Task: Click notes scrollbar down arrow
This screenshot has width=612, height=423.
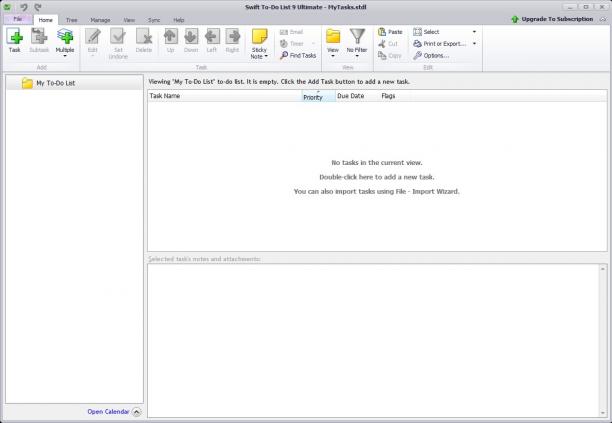Action: (x=603, y=413)
